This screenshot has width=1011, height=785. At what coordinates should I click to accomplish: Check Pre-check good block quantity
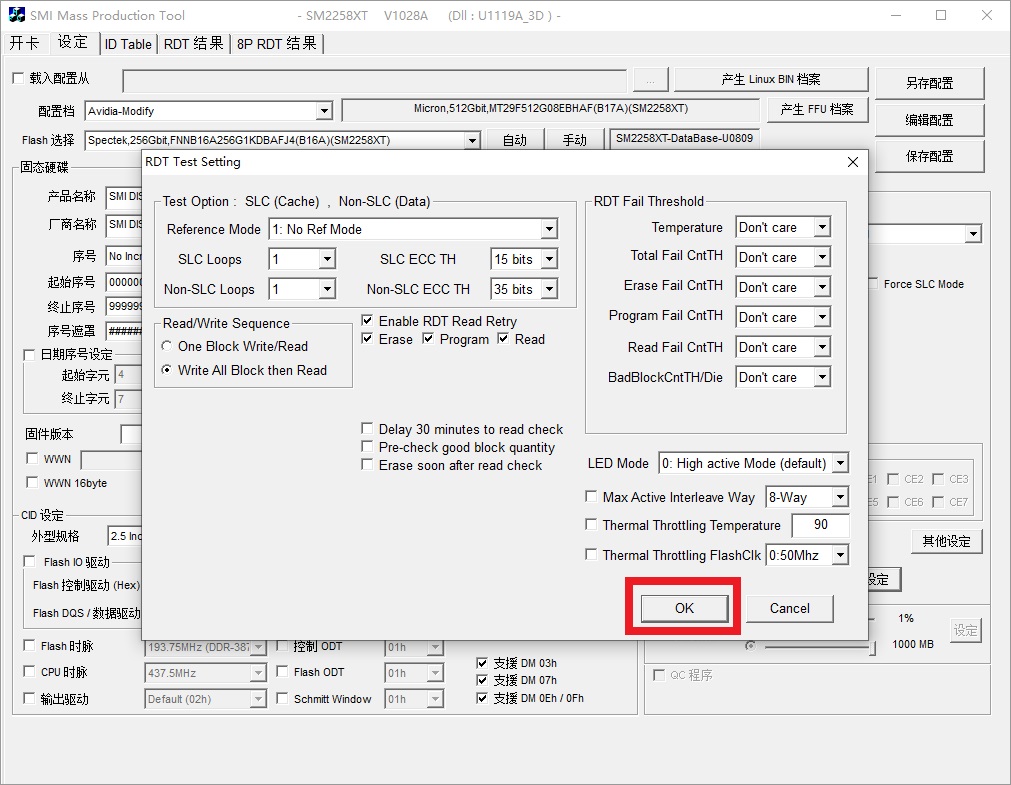pyautogui.click(x=368, y=447)
